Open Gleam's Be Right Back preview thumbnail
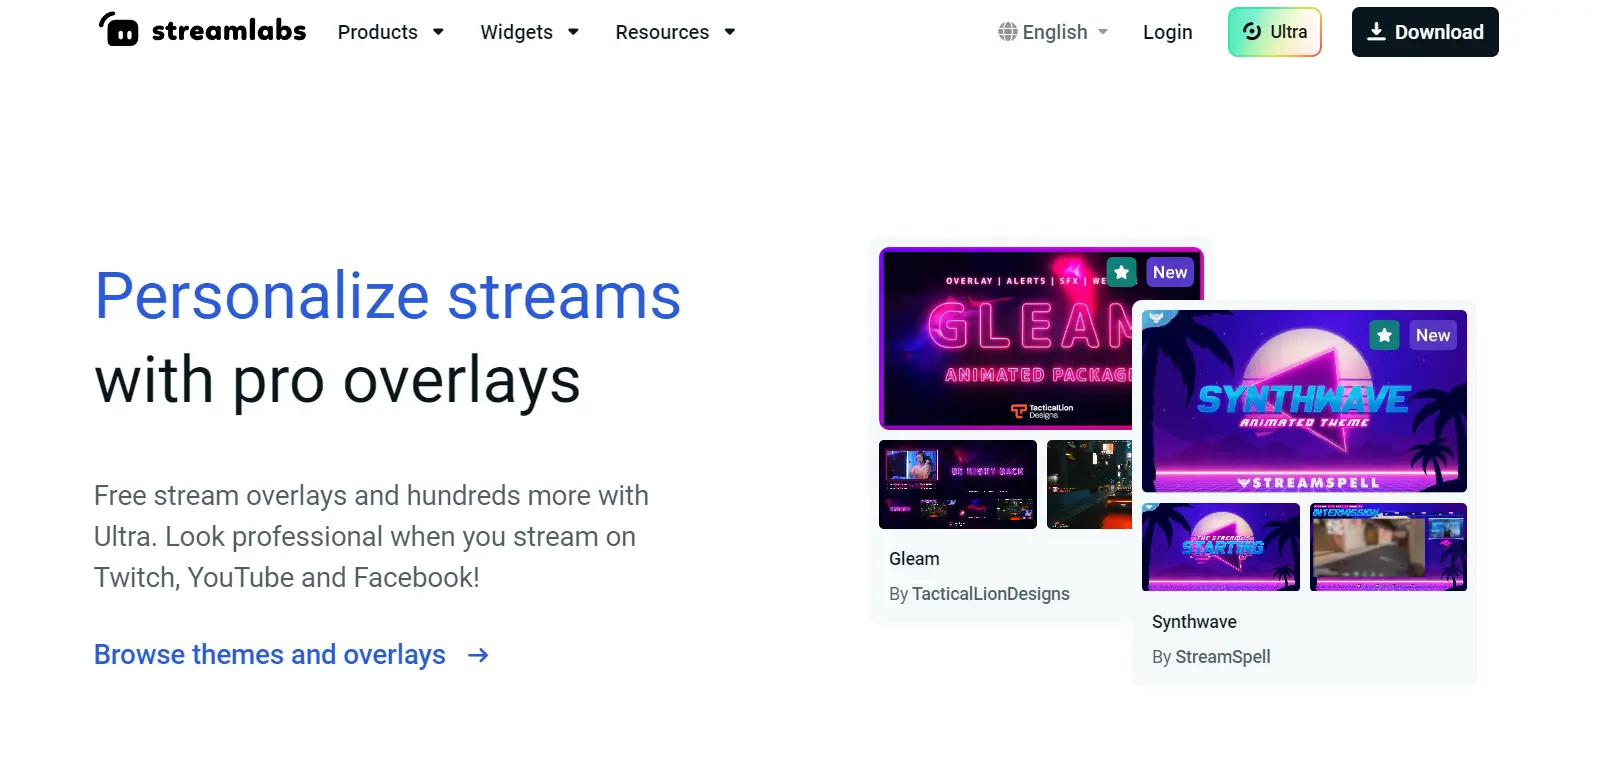This screenshot has height=761, width=1608. (958, 484)
